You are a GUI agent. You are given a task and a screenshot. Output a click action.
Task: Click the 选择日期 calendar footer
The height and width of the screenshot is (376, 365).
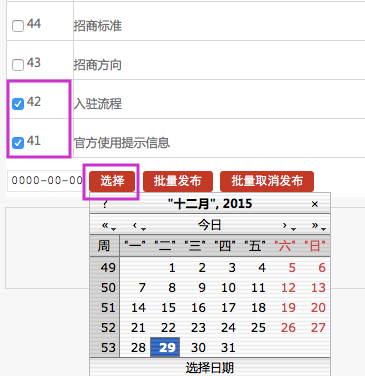(210, 367)
